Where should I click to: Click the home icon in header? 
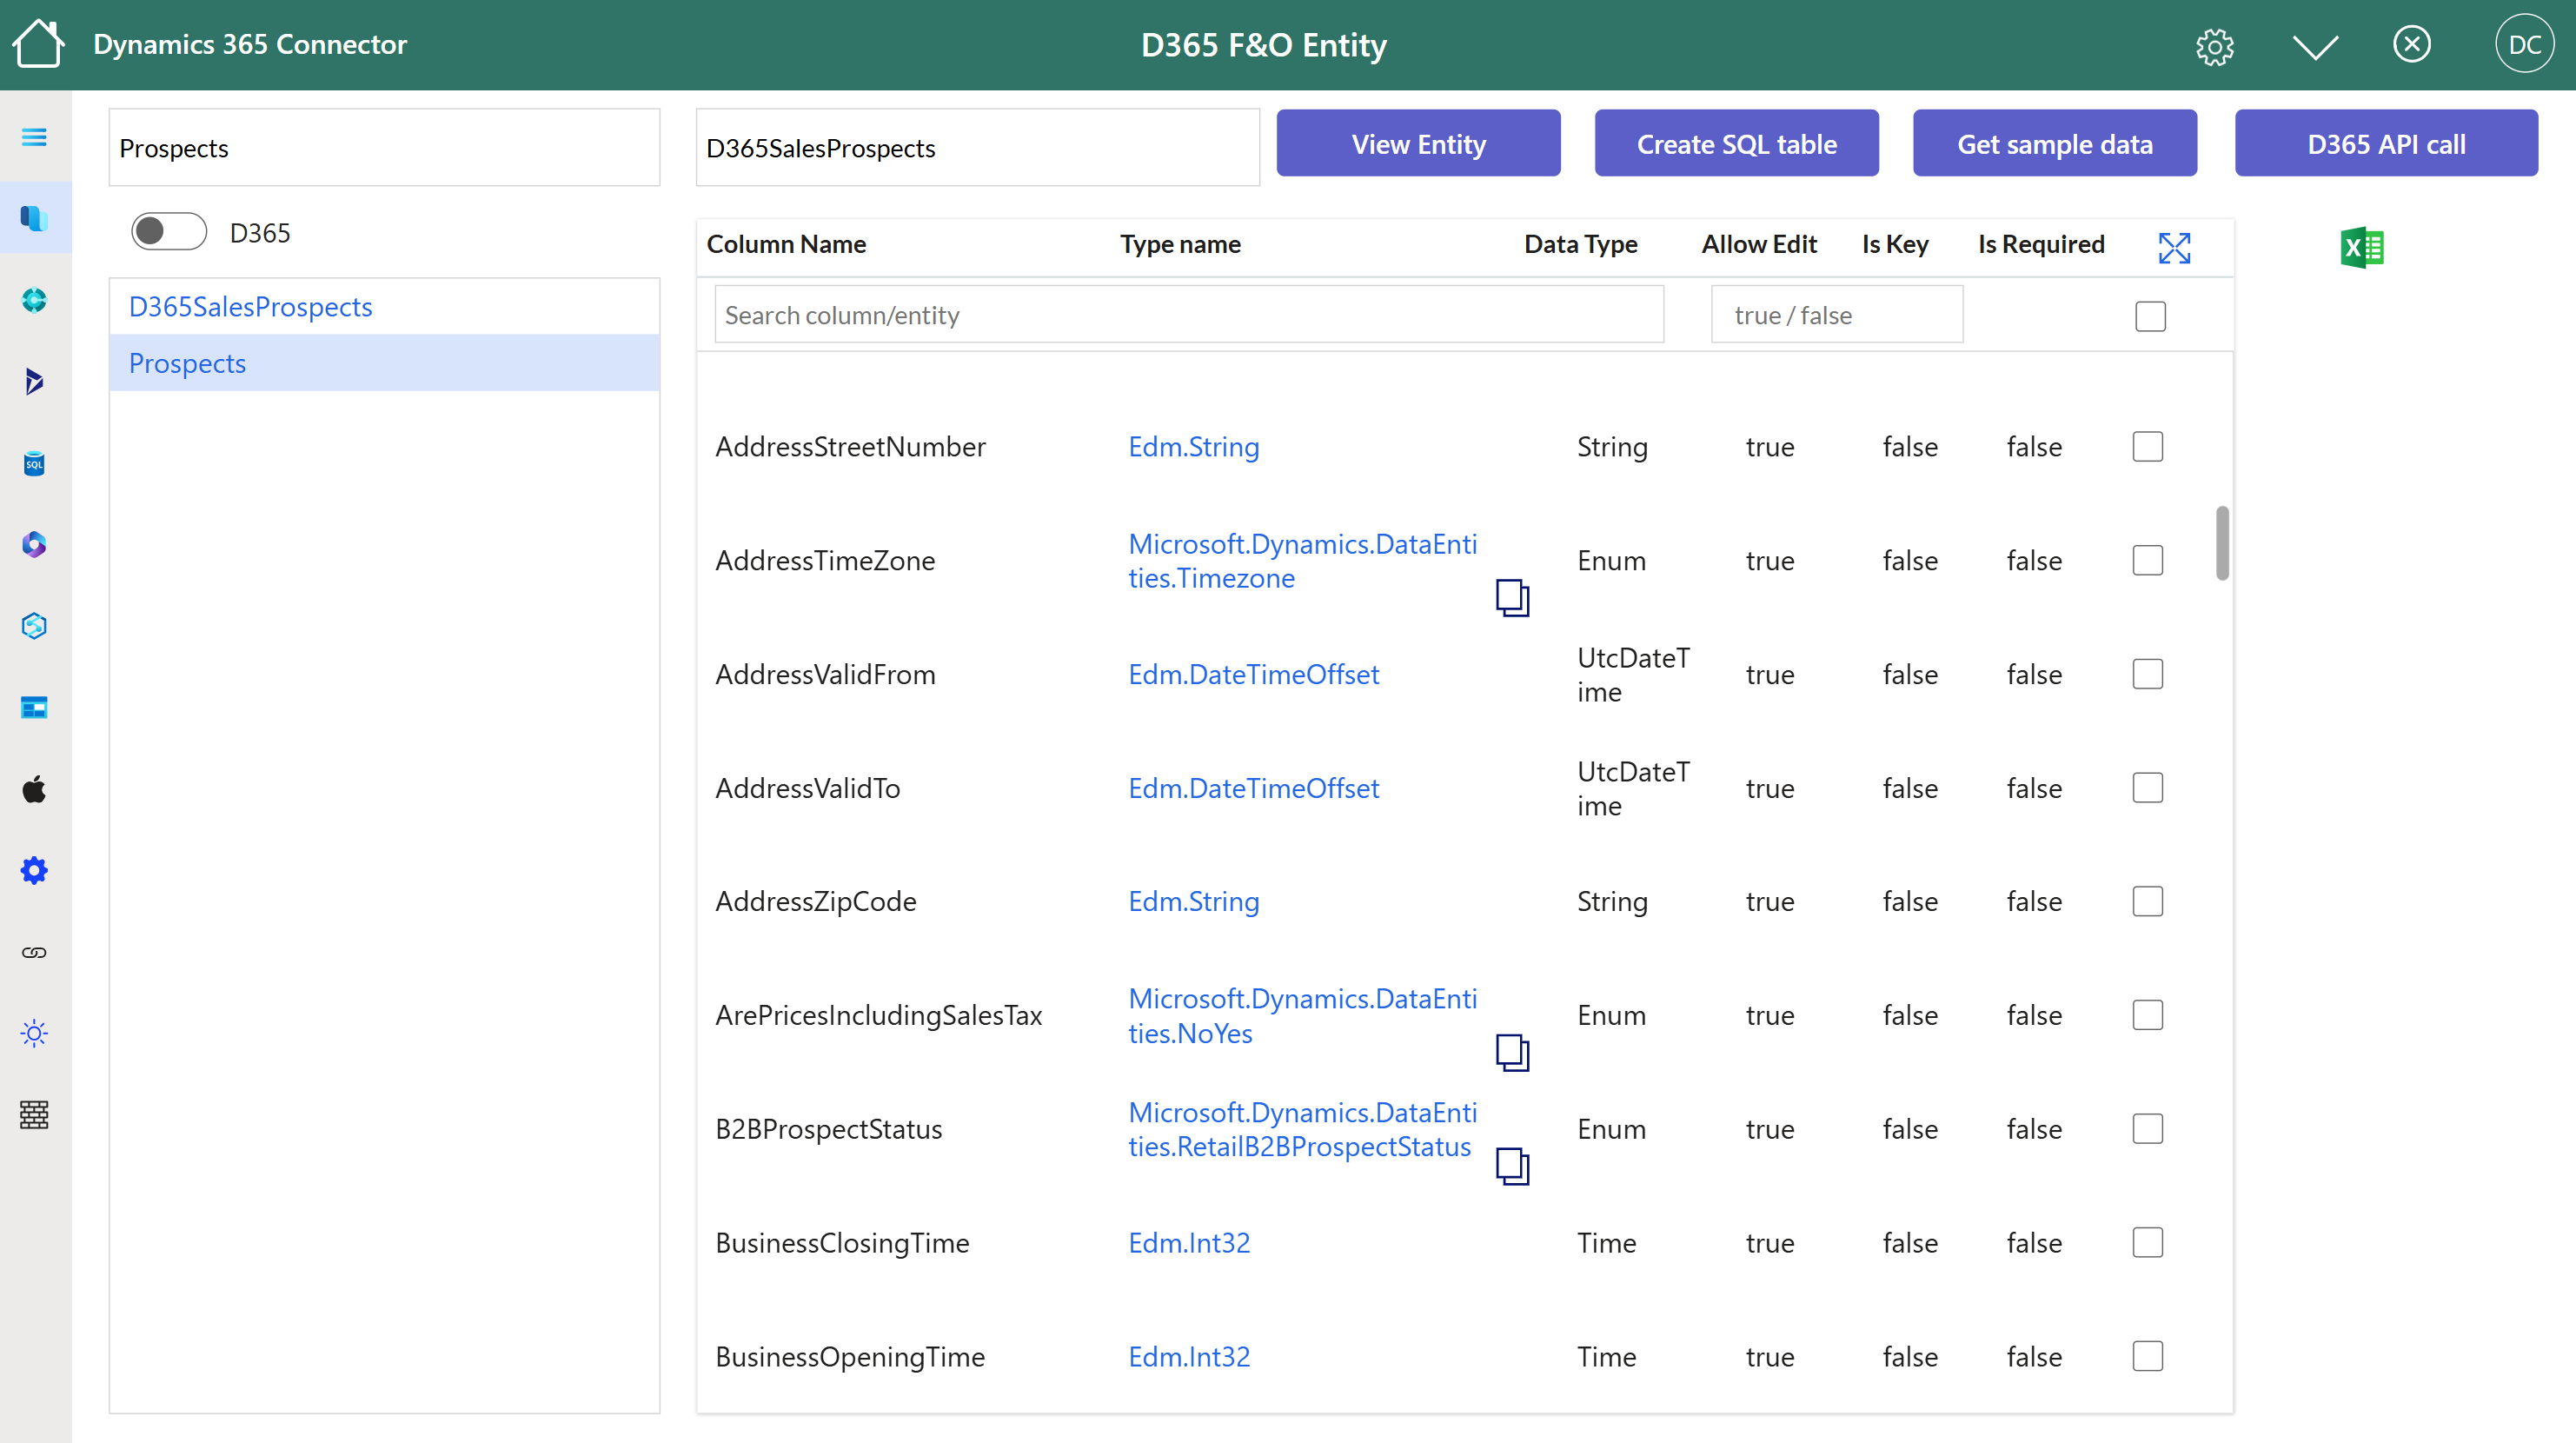(x=38, y=44)
